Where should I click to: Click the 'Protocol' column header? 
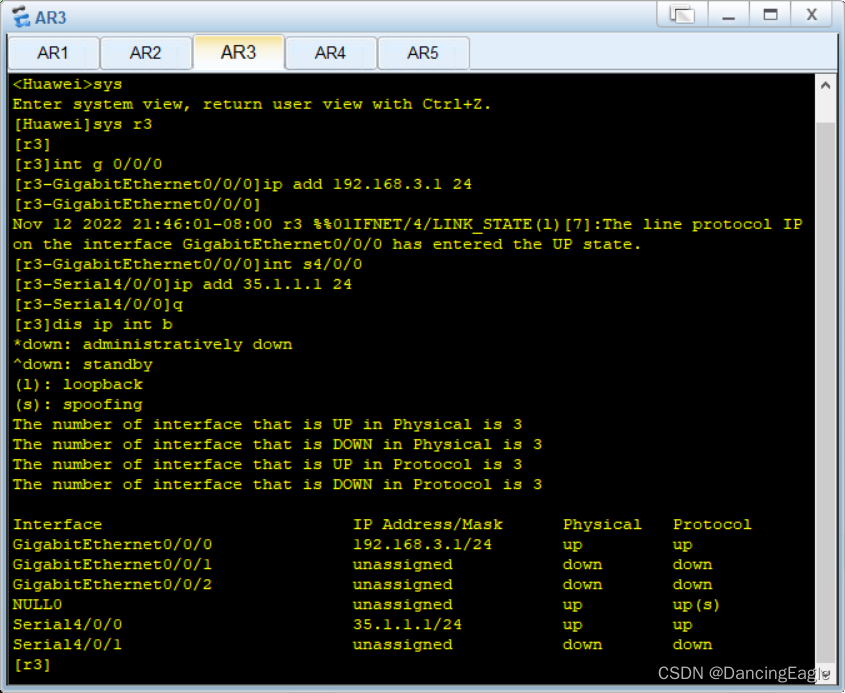tap(712, 524)
